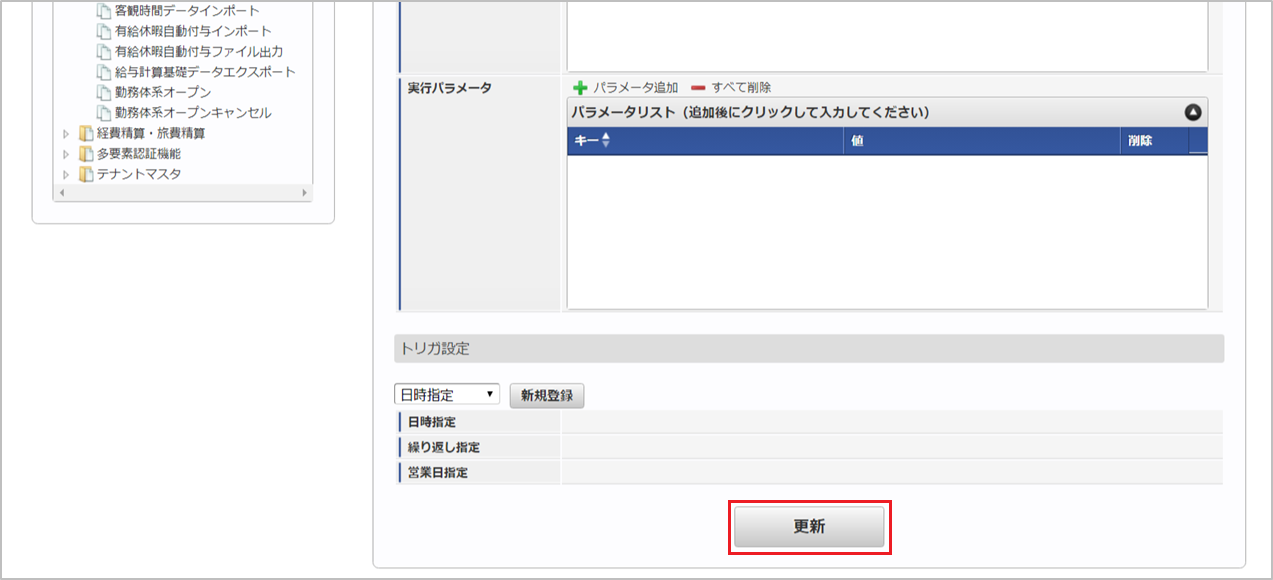The height and width of the screenshot is (580, 1273).
Task: Click the 営業日指定 row label
Action: coord(437,472)
